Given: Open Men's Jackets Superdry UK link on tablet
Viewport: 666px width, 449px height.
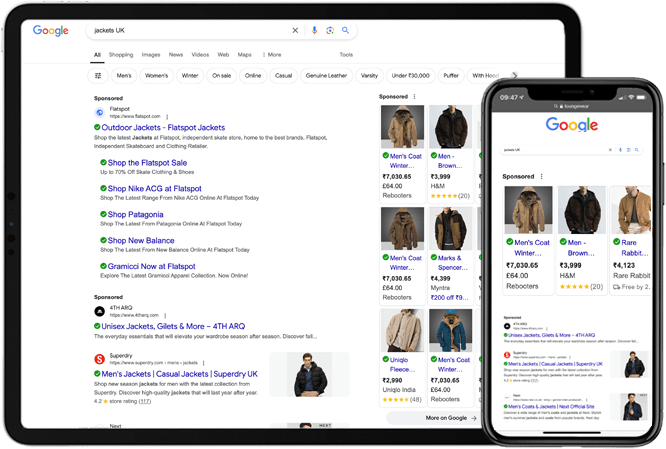Looking at the screenshot, I should pyautogui.click(x=180, y=374).
